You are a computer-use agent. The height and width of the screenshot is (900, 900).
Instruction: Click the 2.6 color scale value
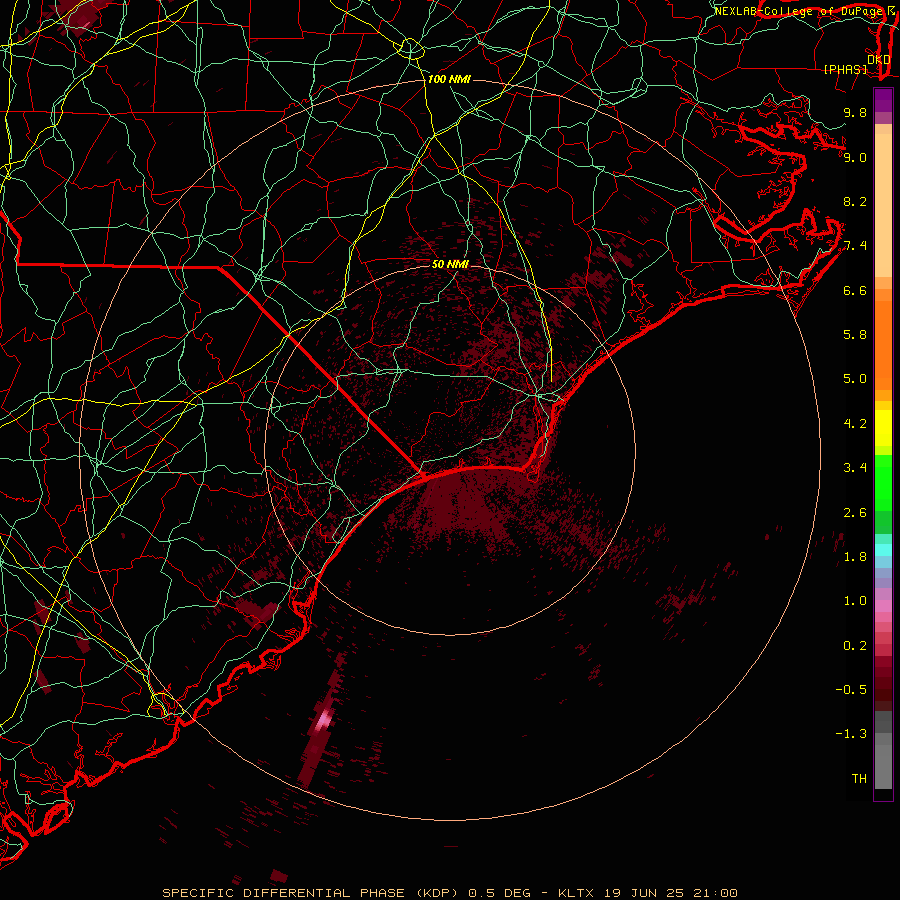855,513
